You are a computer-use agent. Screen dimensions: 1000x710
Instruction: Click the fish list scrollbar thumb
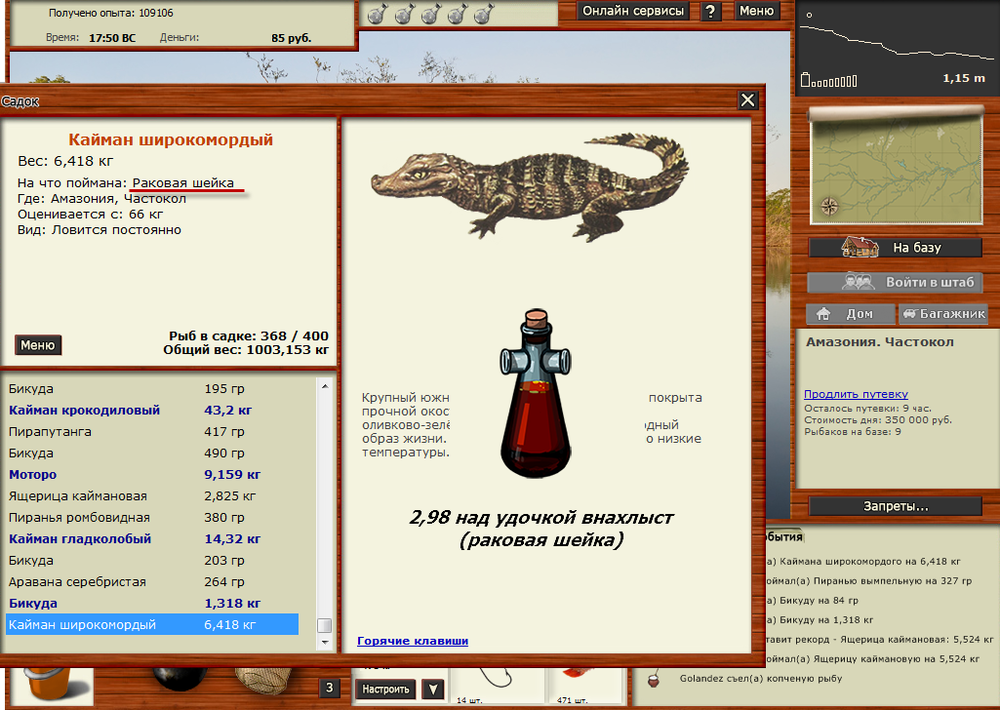(324, 626)
